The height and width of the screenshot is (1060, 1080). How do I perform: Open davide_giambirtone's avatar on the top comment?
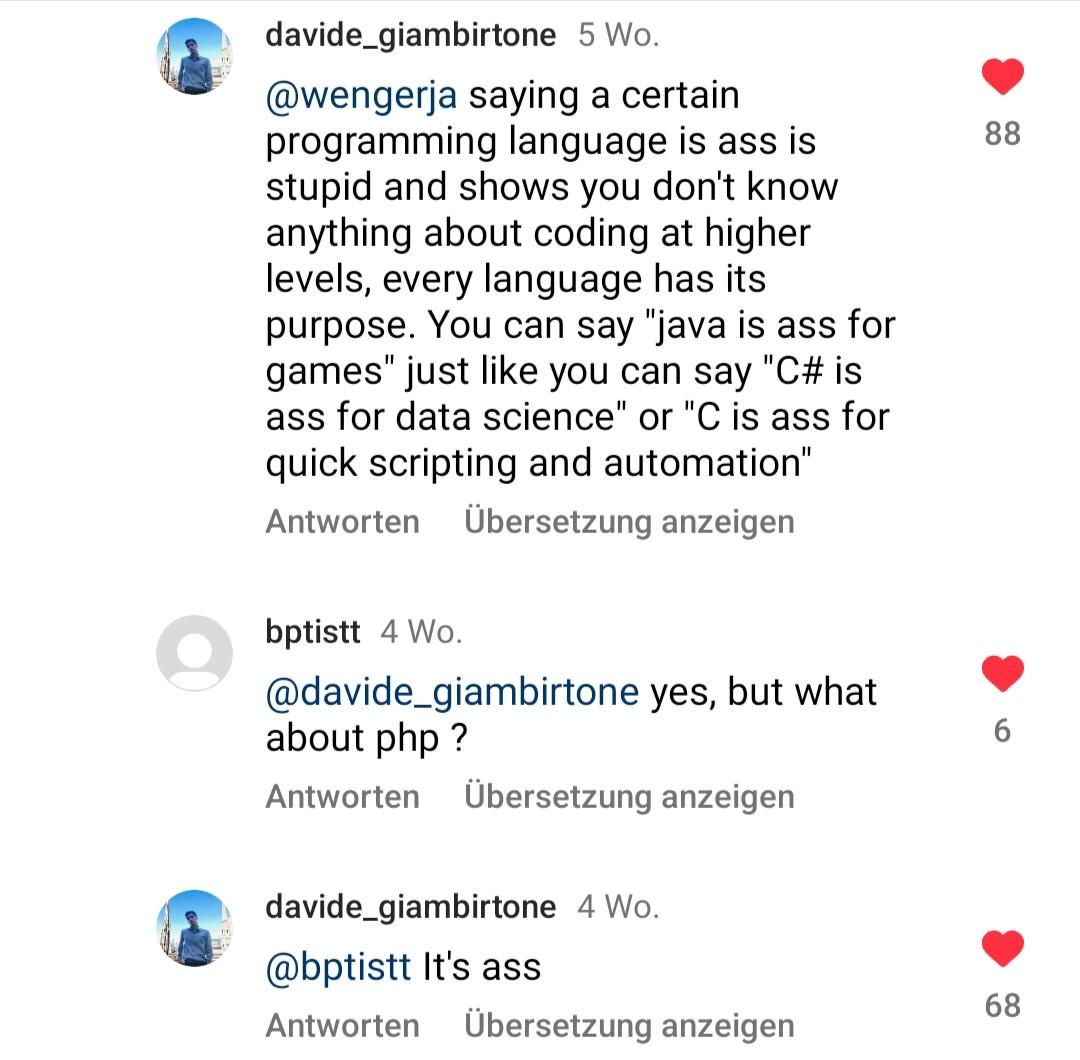pyautogui.click(x=195, y=56)
